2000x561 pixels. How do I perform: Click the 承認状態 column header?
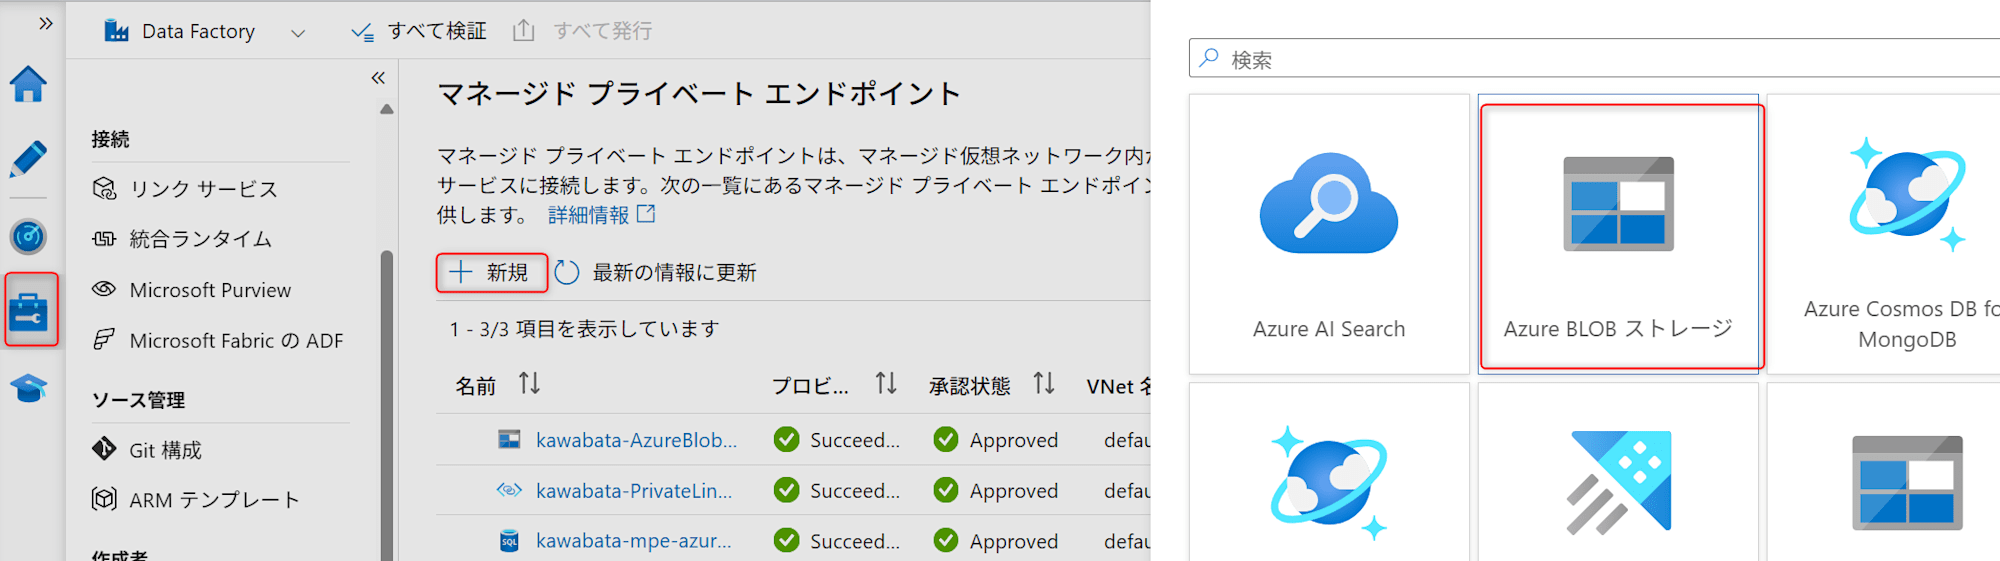970,386
